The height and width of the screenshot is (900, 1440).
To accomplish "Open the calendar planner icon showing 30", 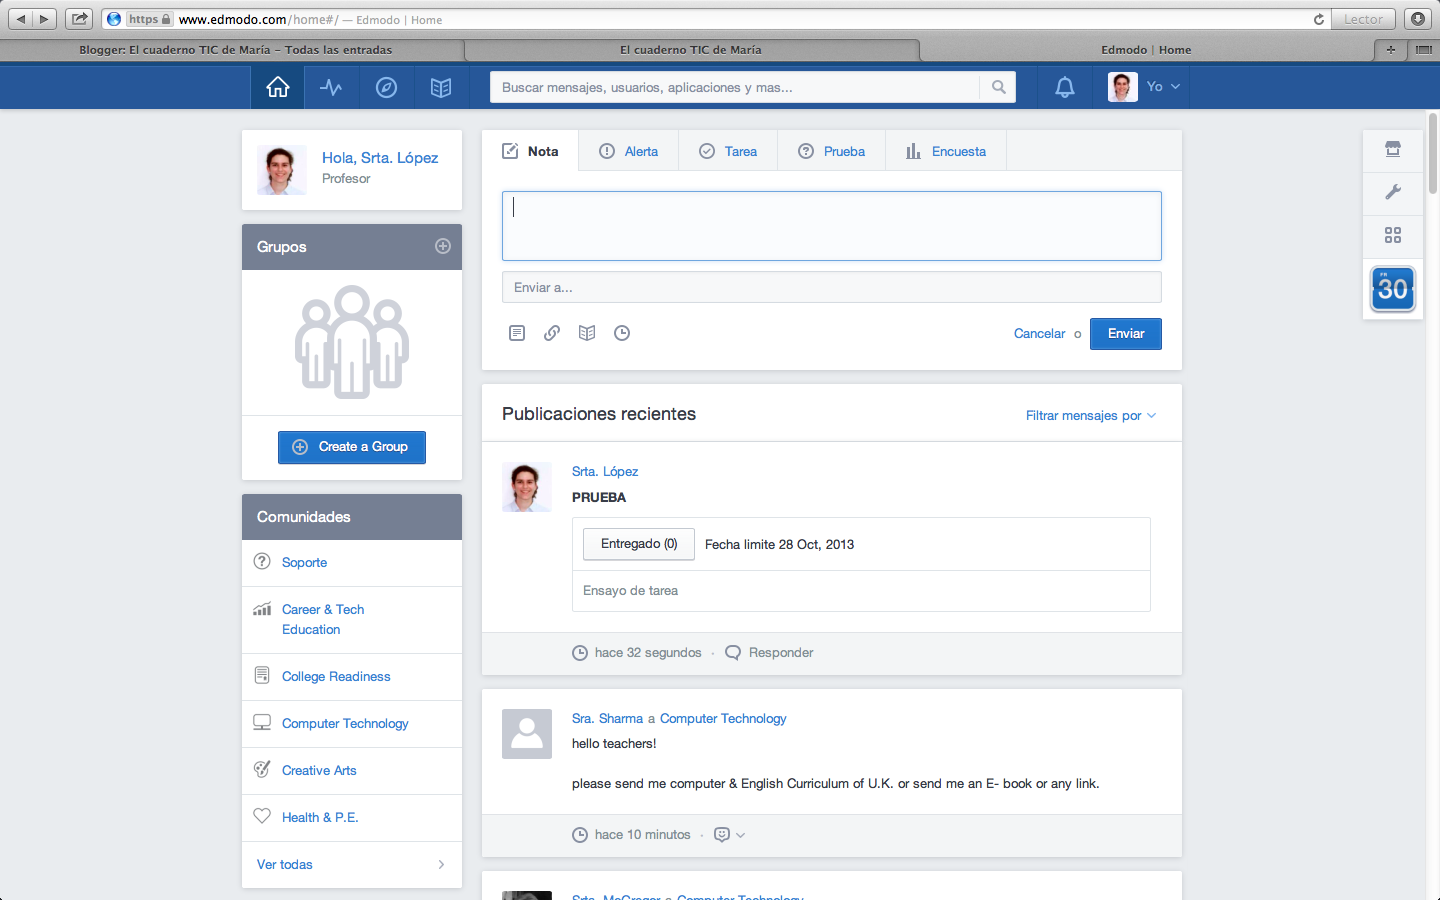I will [1393, 288].
